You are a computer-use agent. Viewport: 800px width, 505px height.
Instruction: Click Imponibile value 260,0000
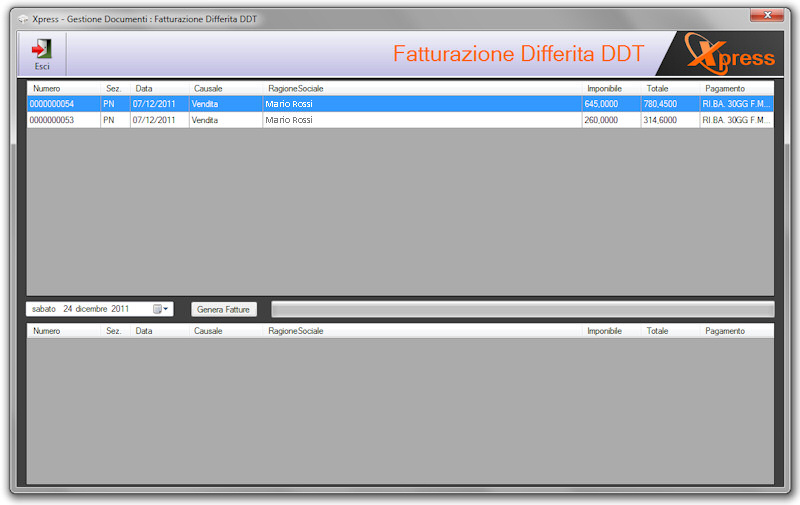(611, 120)
